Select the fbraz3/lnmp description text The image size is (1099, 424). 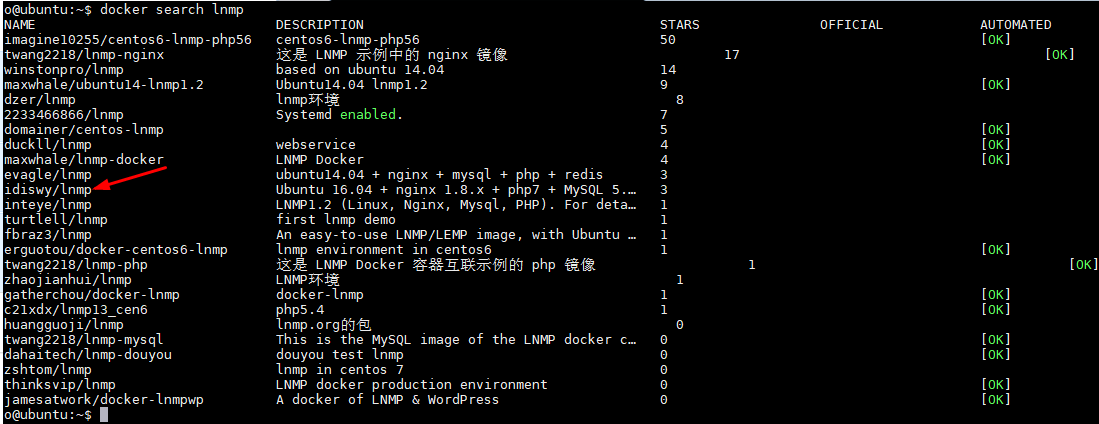456,235
